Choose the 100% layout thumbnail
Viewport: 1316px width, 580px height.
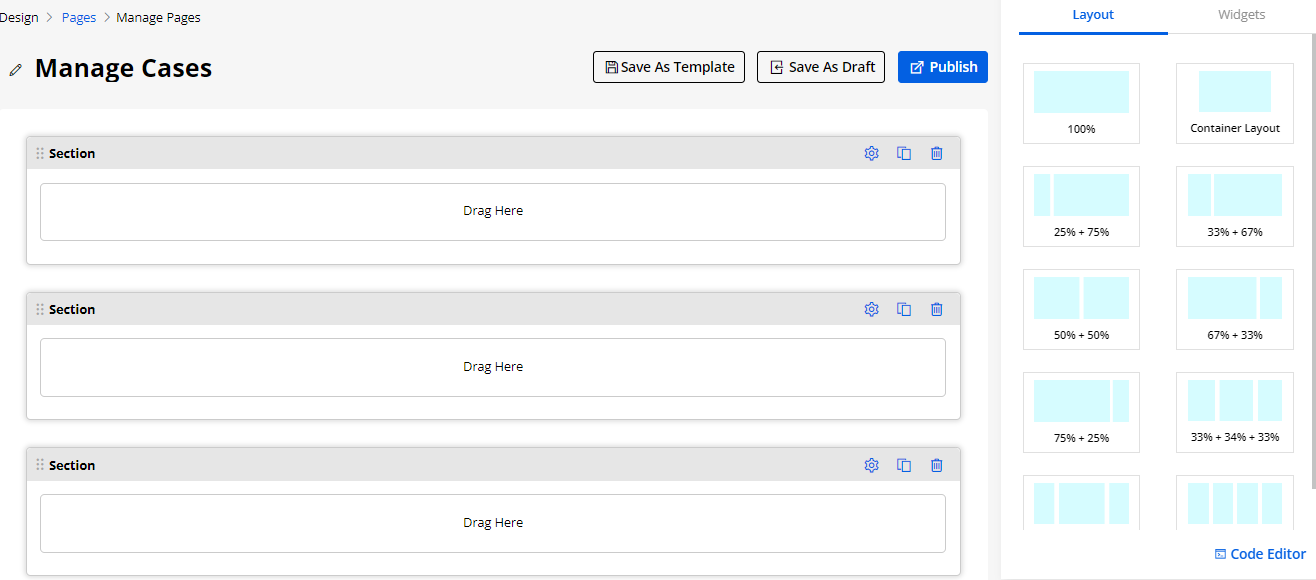[x=1081, y=103]
